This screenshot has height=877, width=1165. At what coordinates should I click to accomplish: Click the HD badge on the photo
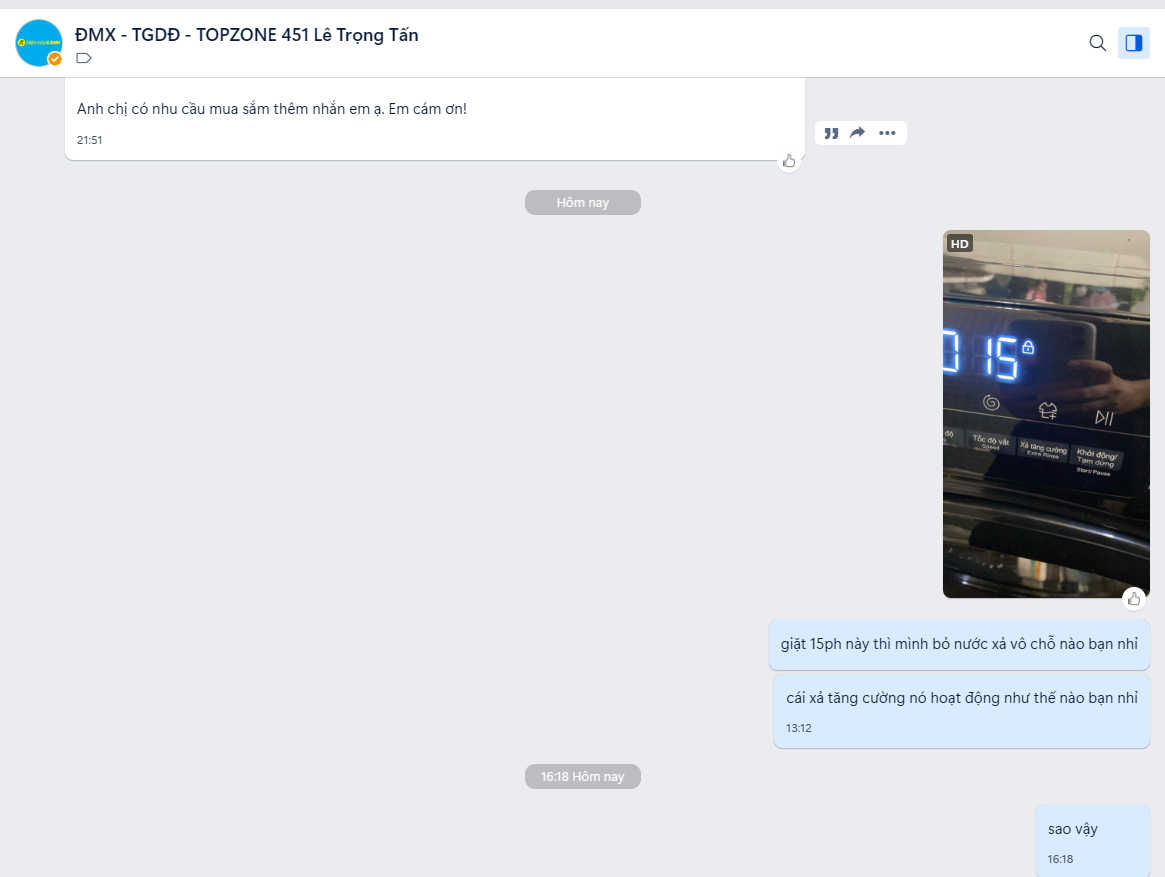[960, 244]
